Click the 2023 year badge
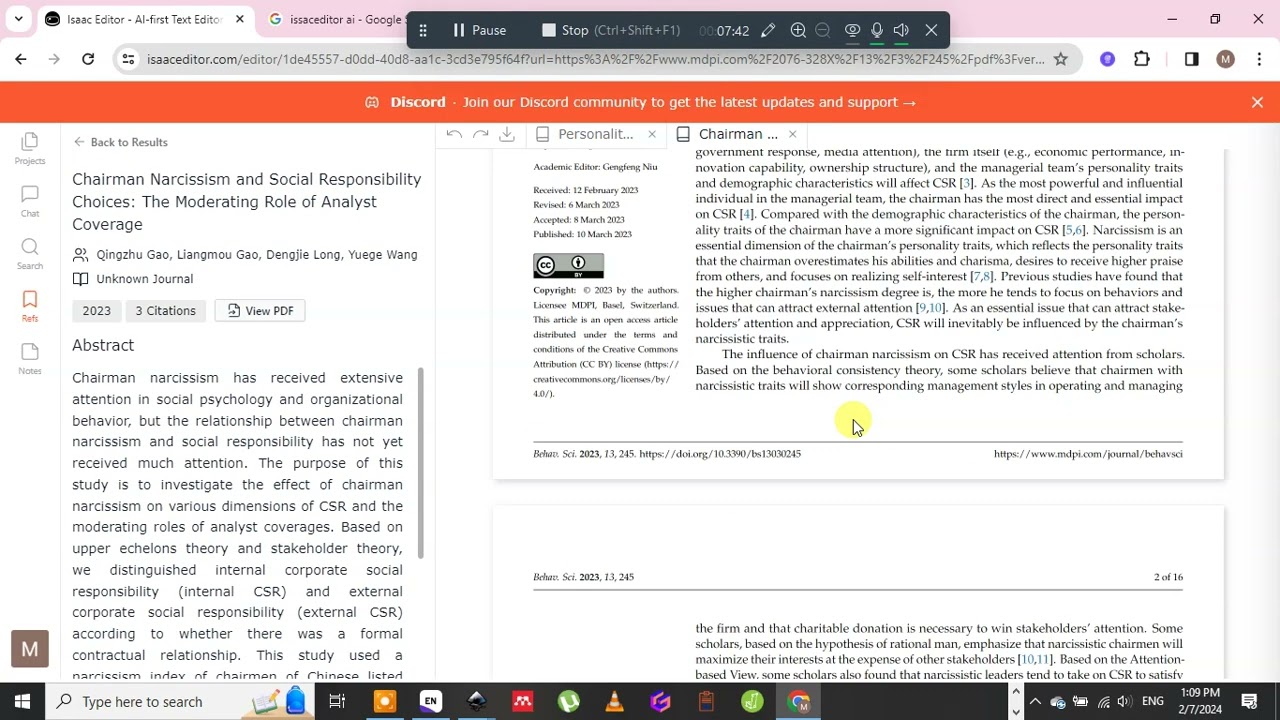Viewport: 1280px width, 720px height. pyautogui.click(x=96, y=311)
